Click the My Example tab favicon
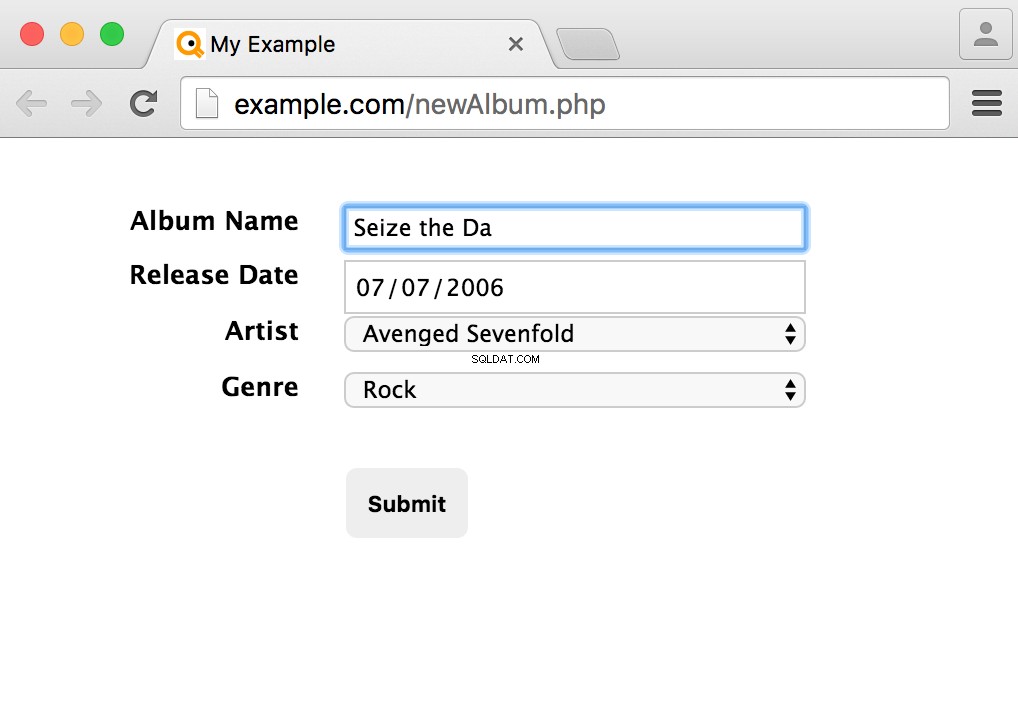This screenshot has width=1018, height=720. click(x=190, y=44)
